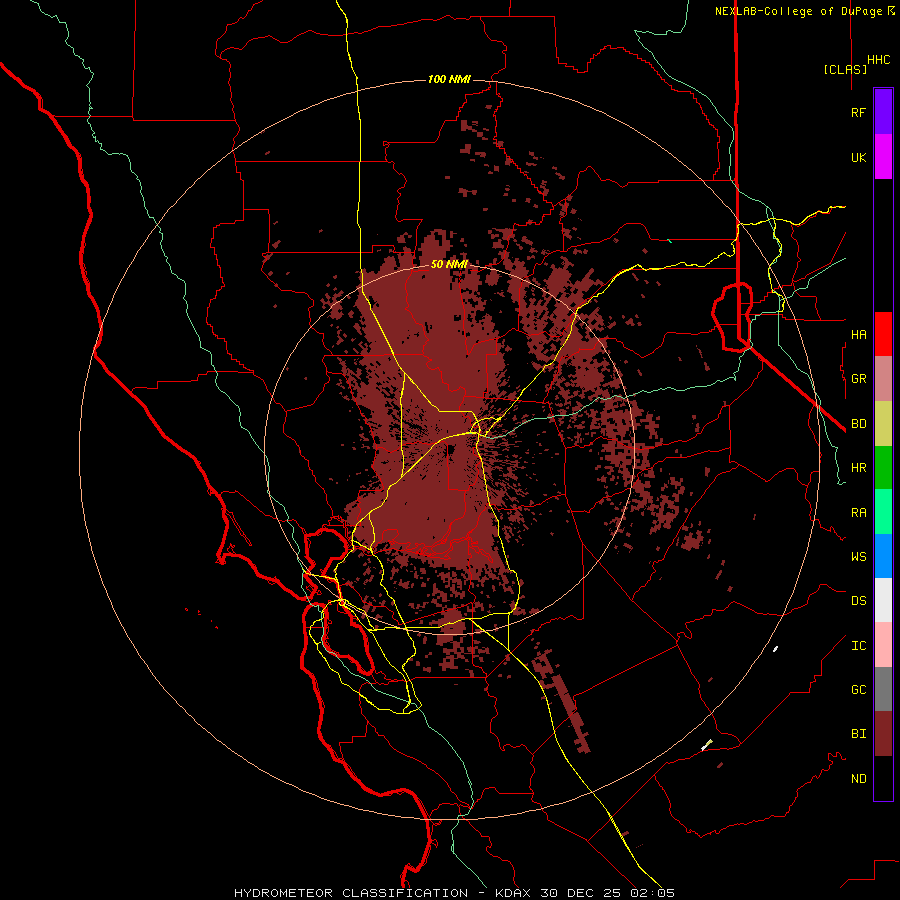This screenshot has width=900, height=900.
Task: Click the "HHC" product label
Action: tap(879, 60)
